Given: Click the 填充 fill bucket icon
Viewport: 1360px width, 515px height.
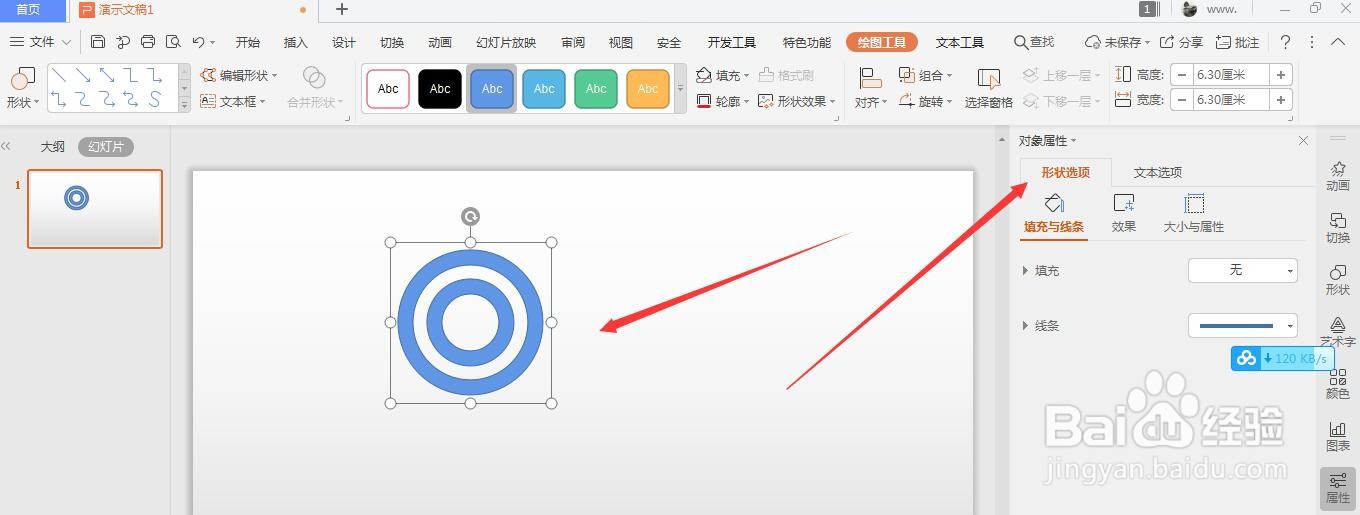Looking at the screenshot, I should (x=704, y=75).
